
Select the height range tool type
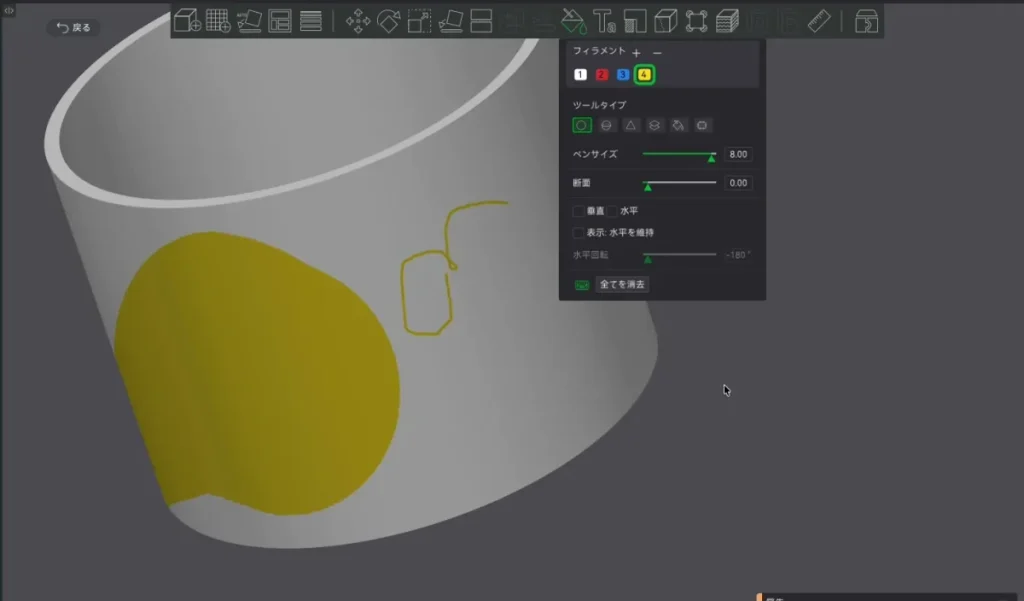[654, 125]
